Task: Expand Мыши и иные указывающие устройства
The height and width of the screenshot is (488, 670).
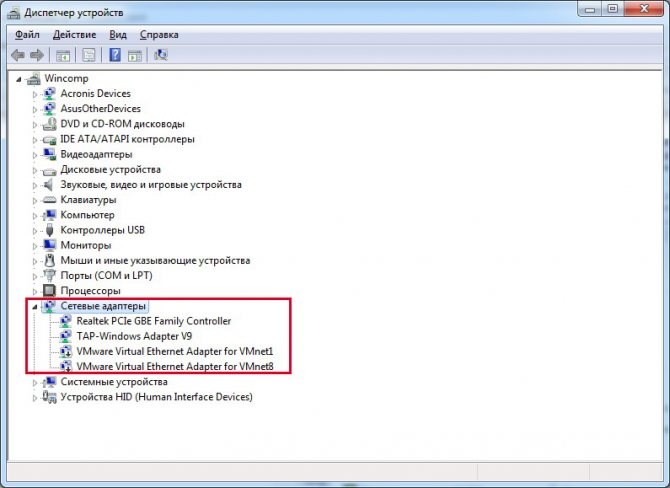Action: pyautogui.click(x=35, y=261)
